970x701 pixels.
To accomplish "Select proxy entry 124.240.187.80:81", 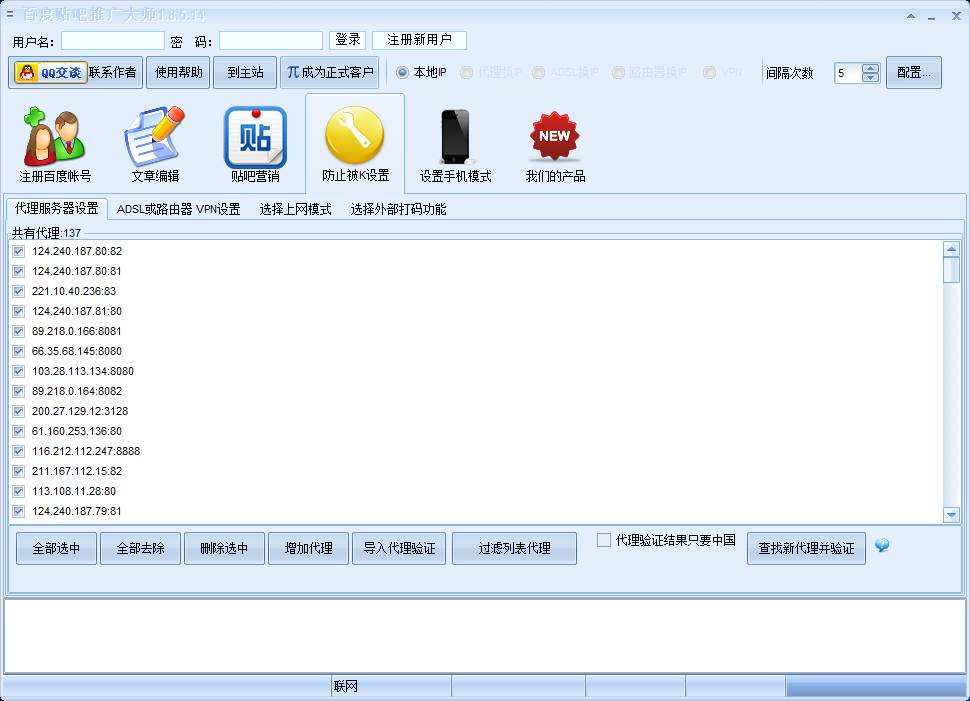I will (77, 271).
